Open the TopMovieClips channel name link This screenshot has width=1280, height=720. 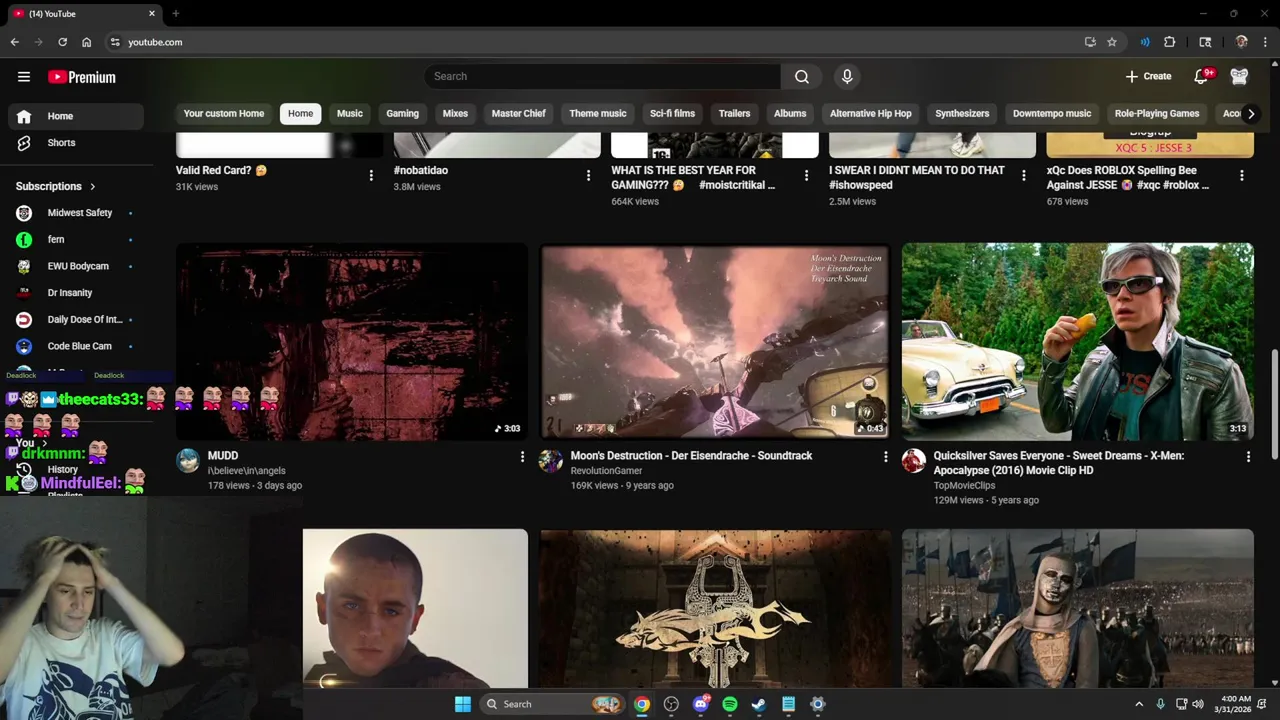pos(964,486)
